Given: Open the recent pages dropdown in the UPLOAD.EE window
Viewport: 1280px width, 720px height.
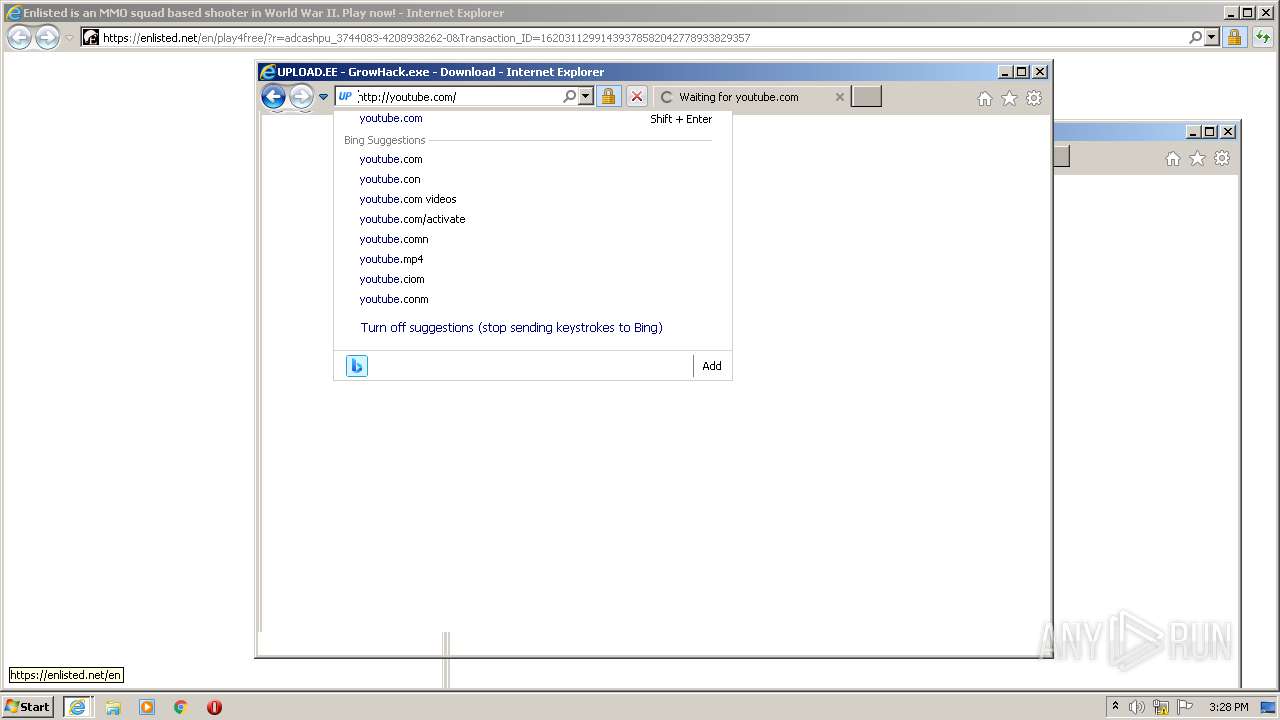Looking at the screenshot, I should pyautogui.click(x=323, y=97).
